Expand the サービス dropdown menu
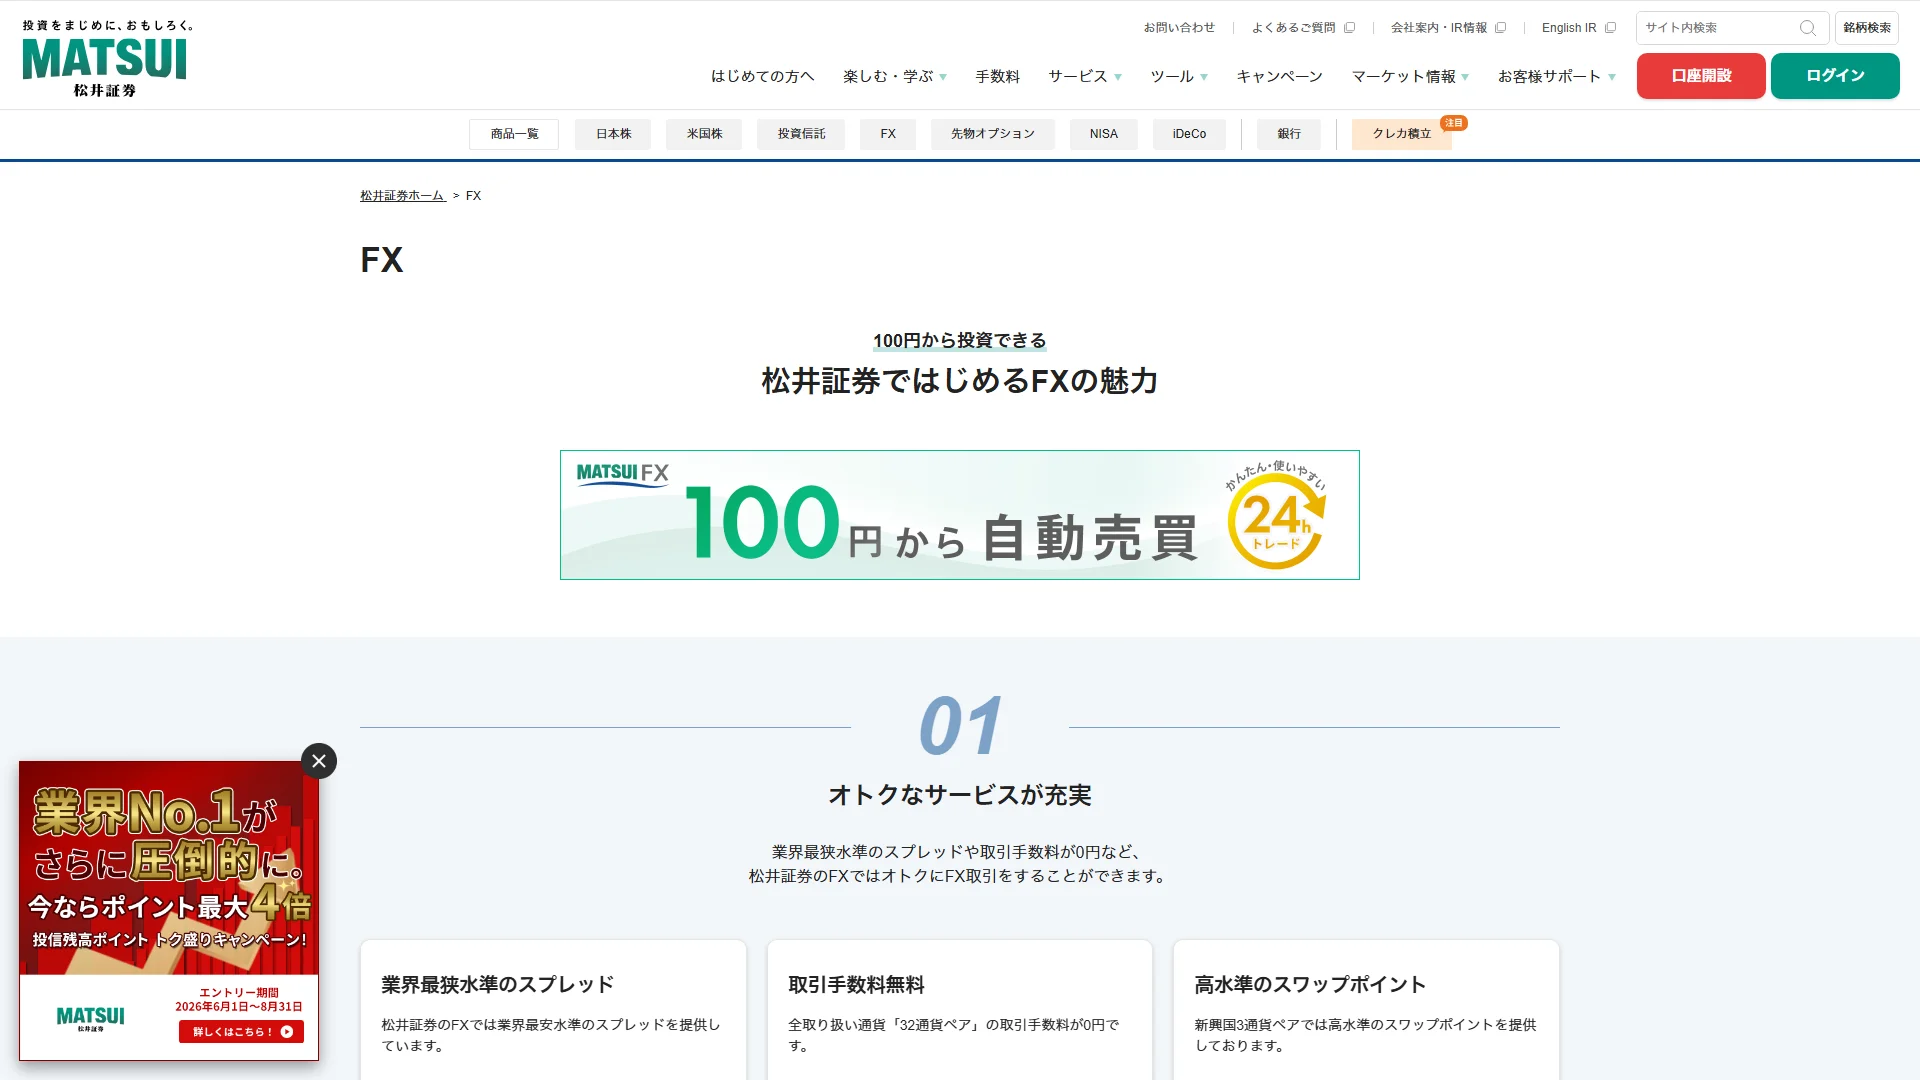The height and width of the screenshot is (1080, 1920). point(1084,76)
